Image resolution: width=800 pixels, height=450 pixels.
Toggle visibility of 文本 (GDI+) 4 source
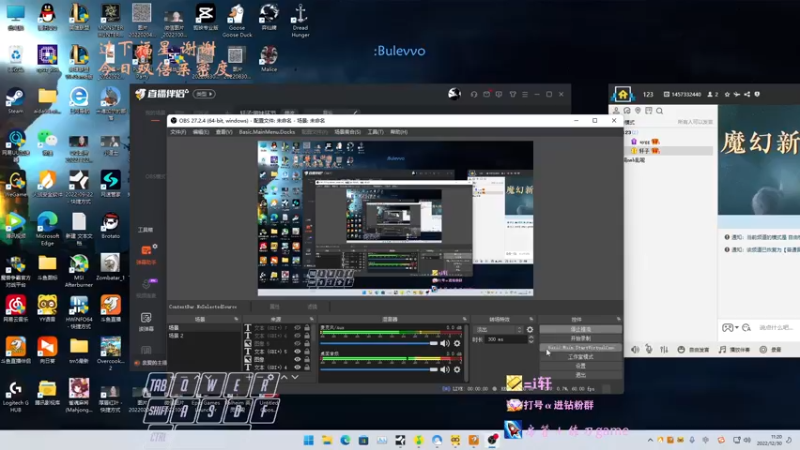(297, 367)
